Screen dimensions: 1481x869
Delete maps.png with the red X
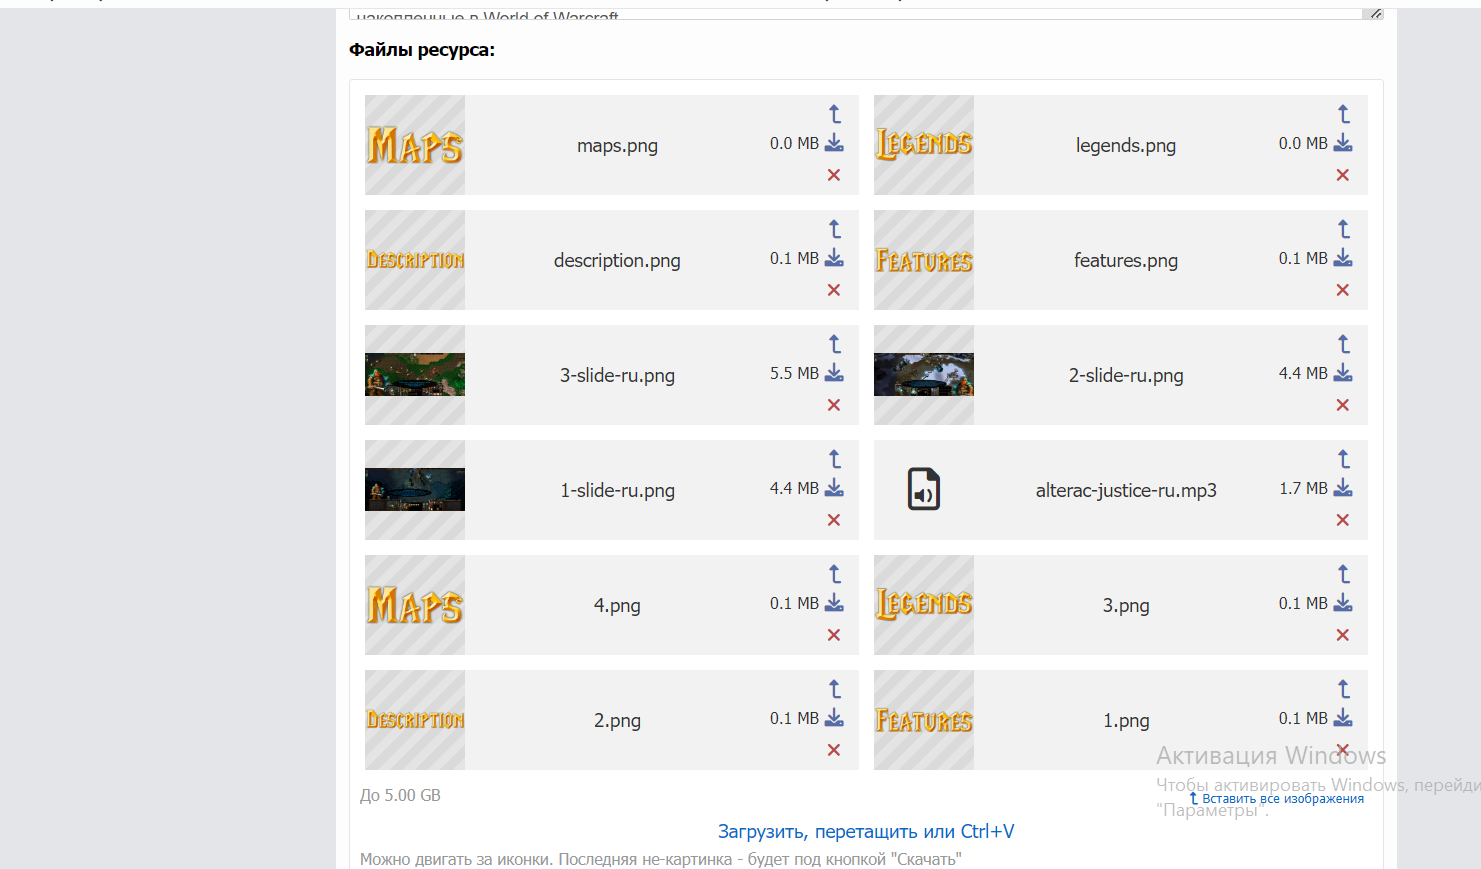point(834,175)
